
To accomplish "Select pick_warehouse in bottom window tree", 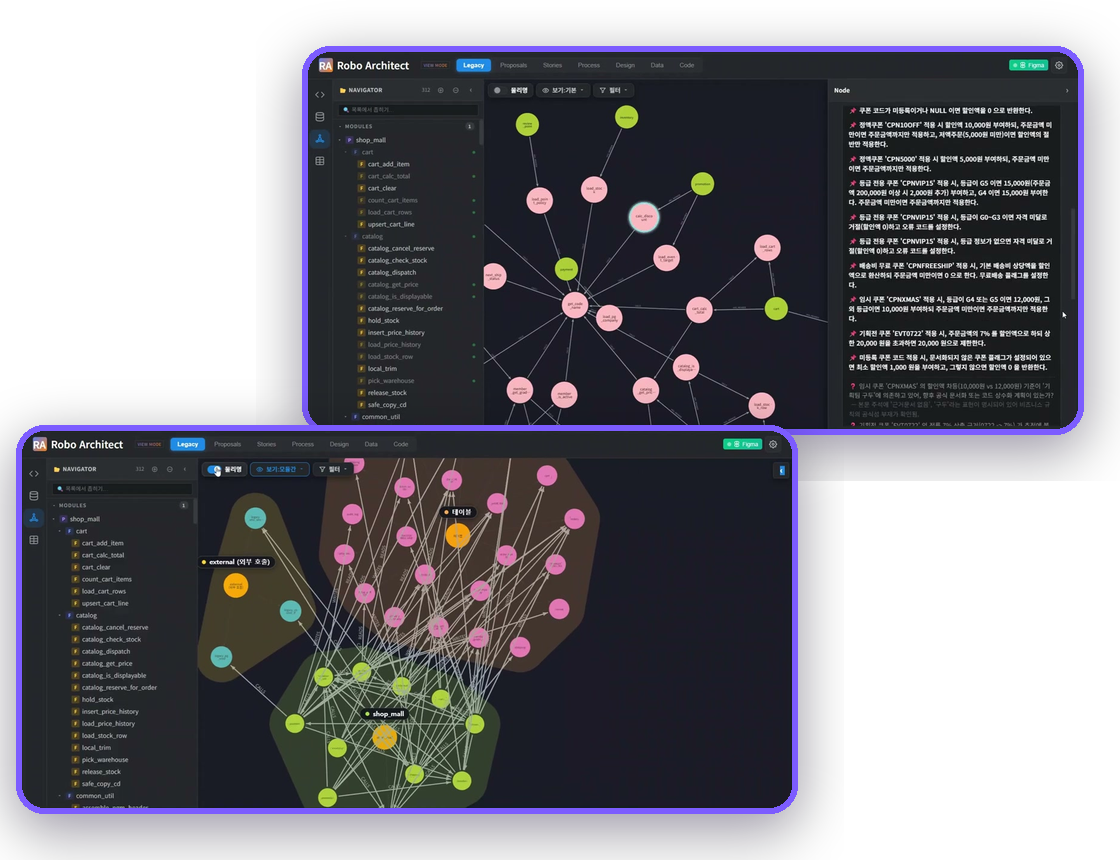I will tap(105, 760).
